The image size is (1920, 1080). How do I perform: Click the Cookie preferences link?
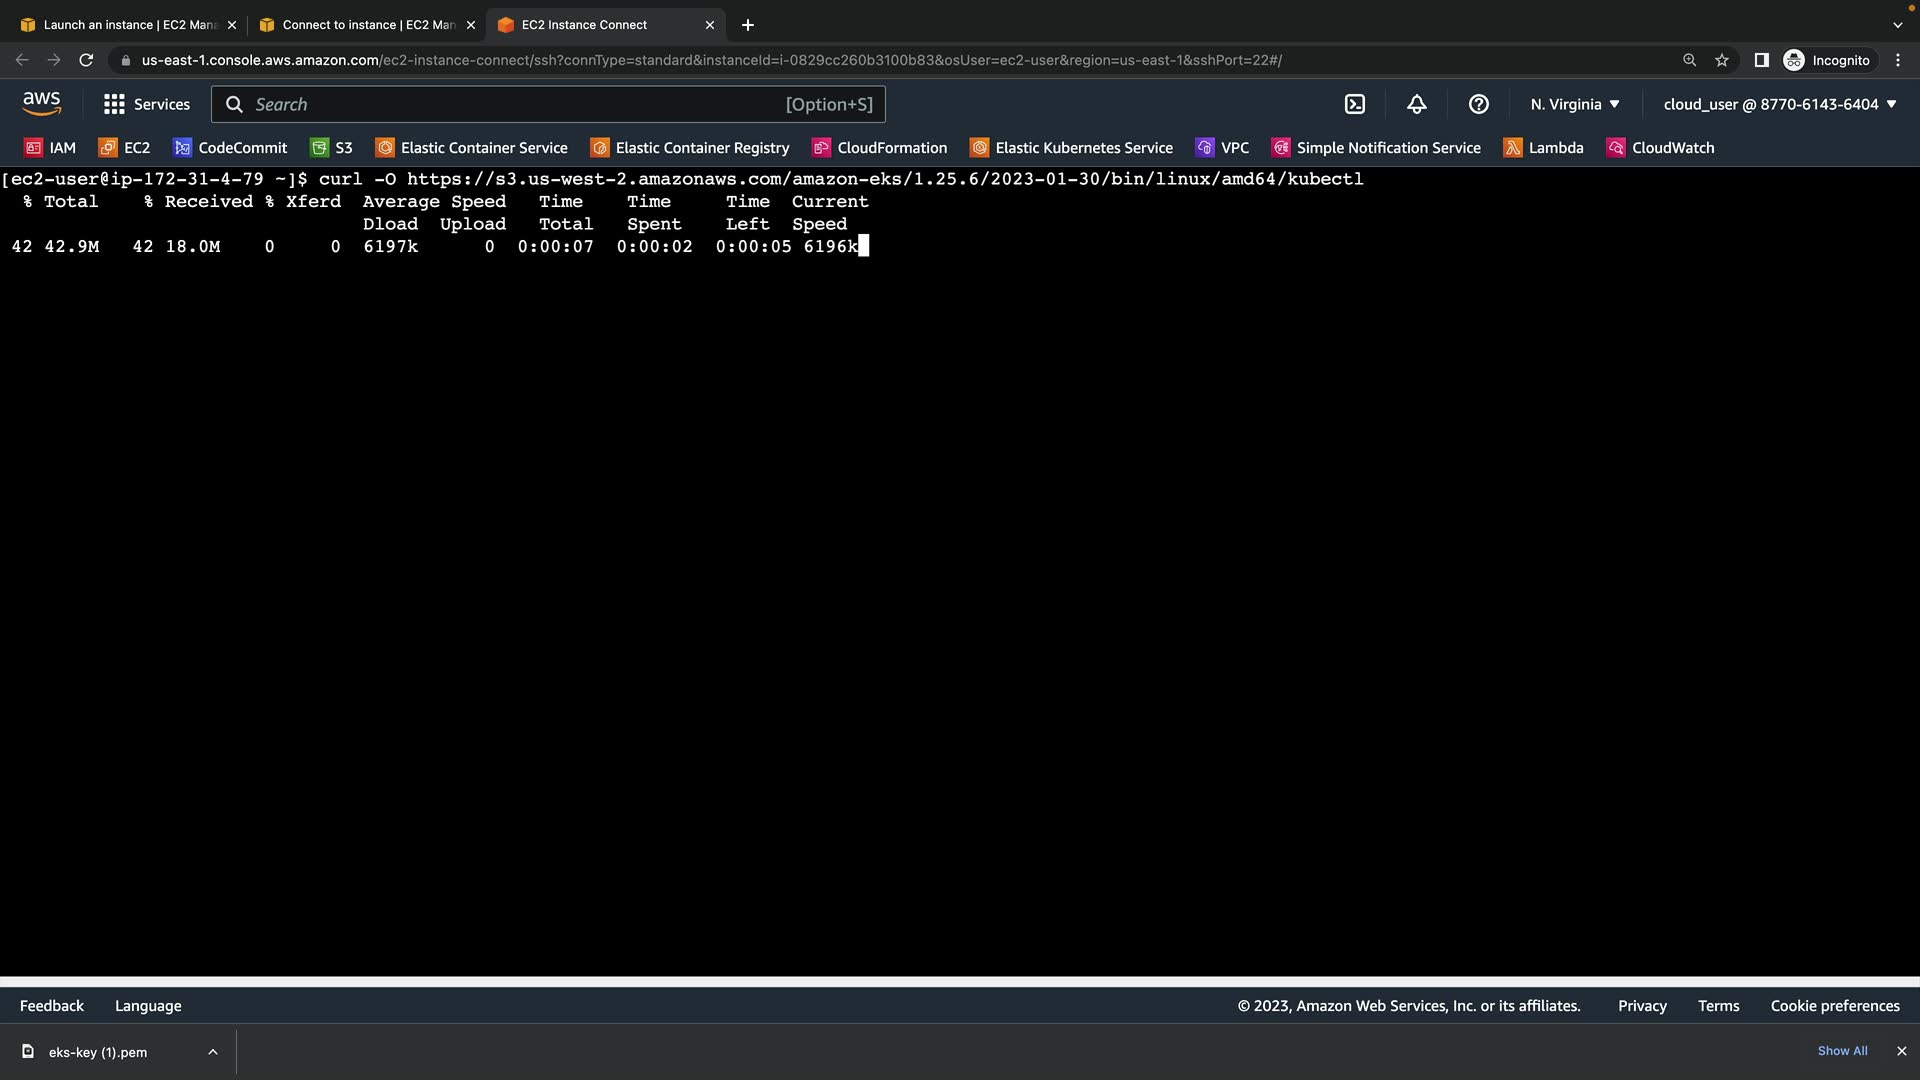click(1835, 1006)
